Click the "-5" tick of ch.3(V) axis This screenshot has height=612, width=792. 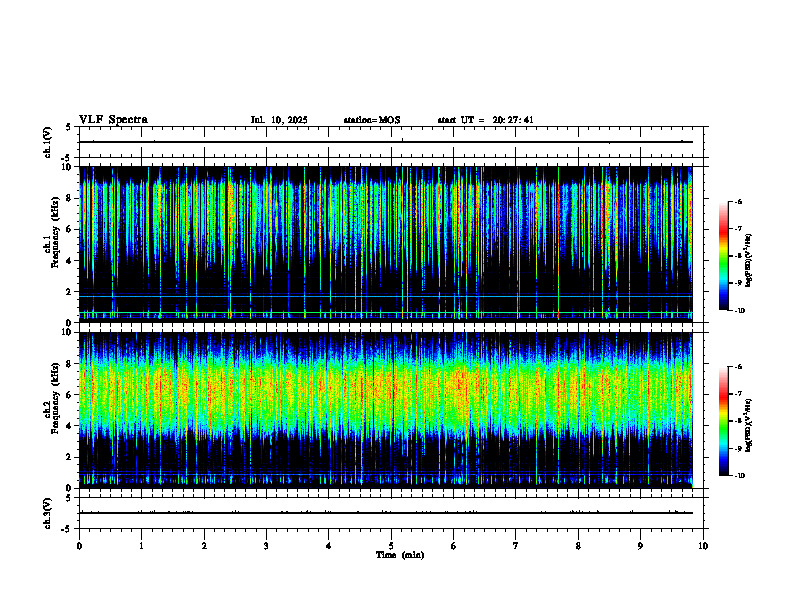(67, 529)
